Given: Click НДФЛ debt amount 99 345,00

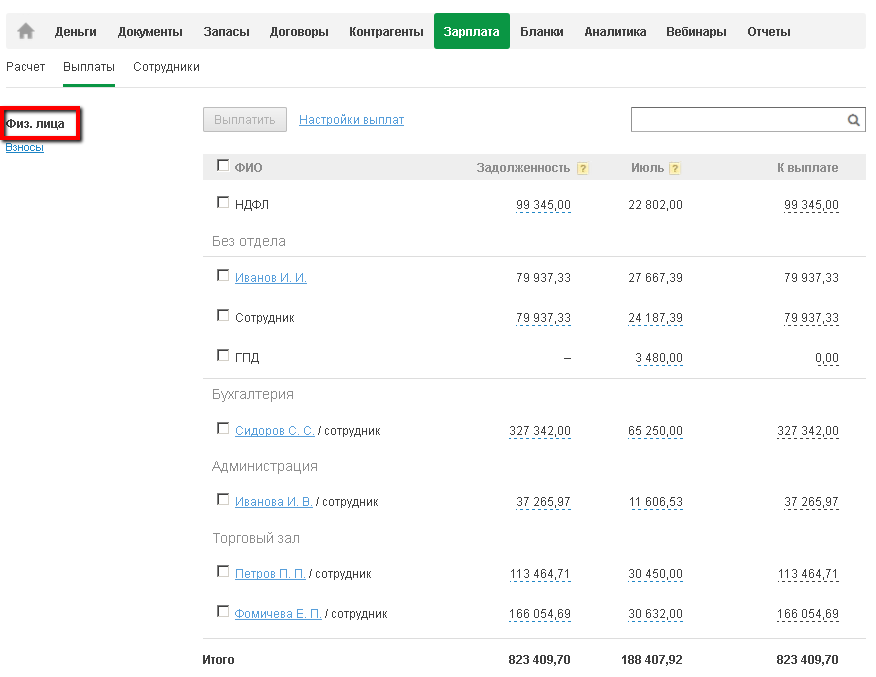Looking at the screenshot, I should [543, 205].
